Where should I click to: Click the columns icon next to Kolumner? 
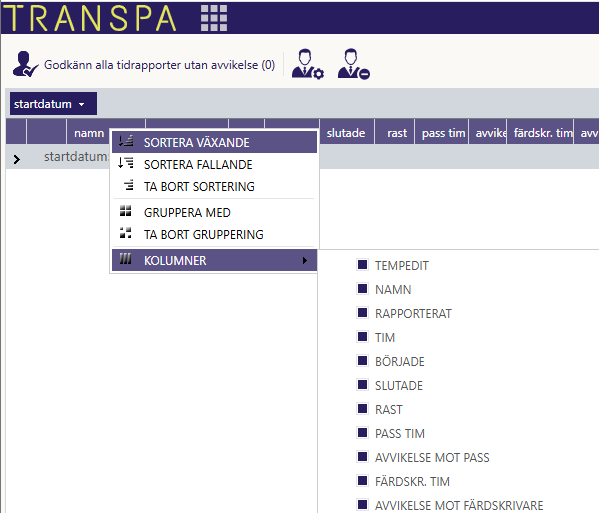[x=125, y=259]
